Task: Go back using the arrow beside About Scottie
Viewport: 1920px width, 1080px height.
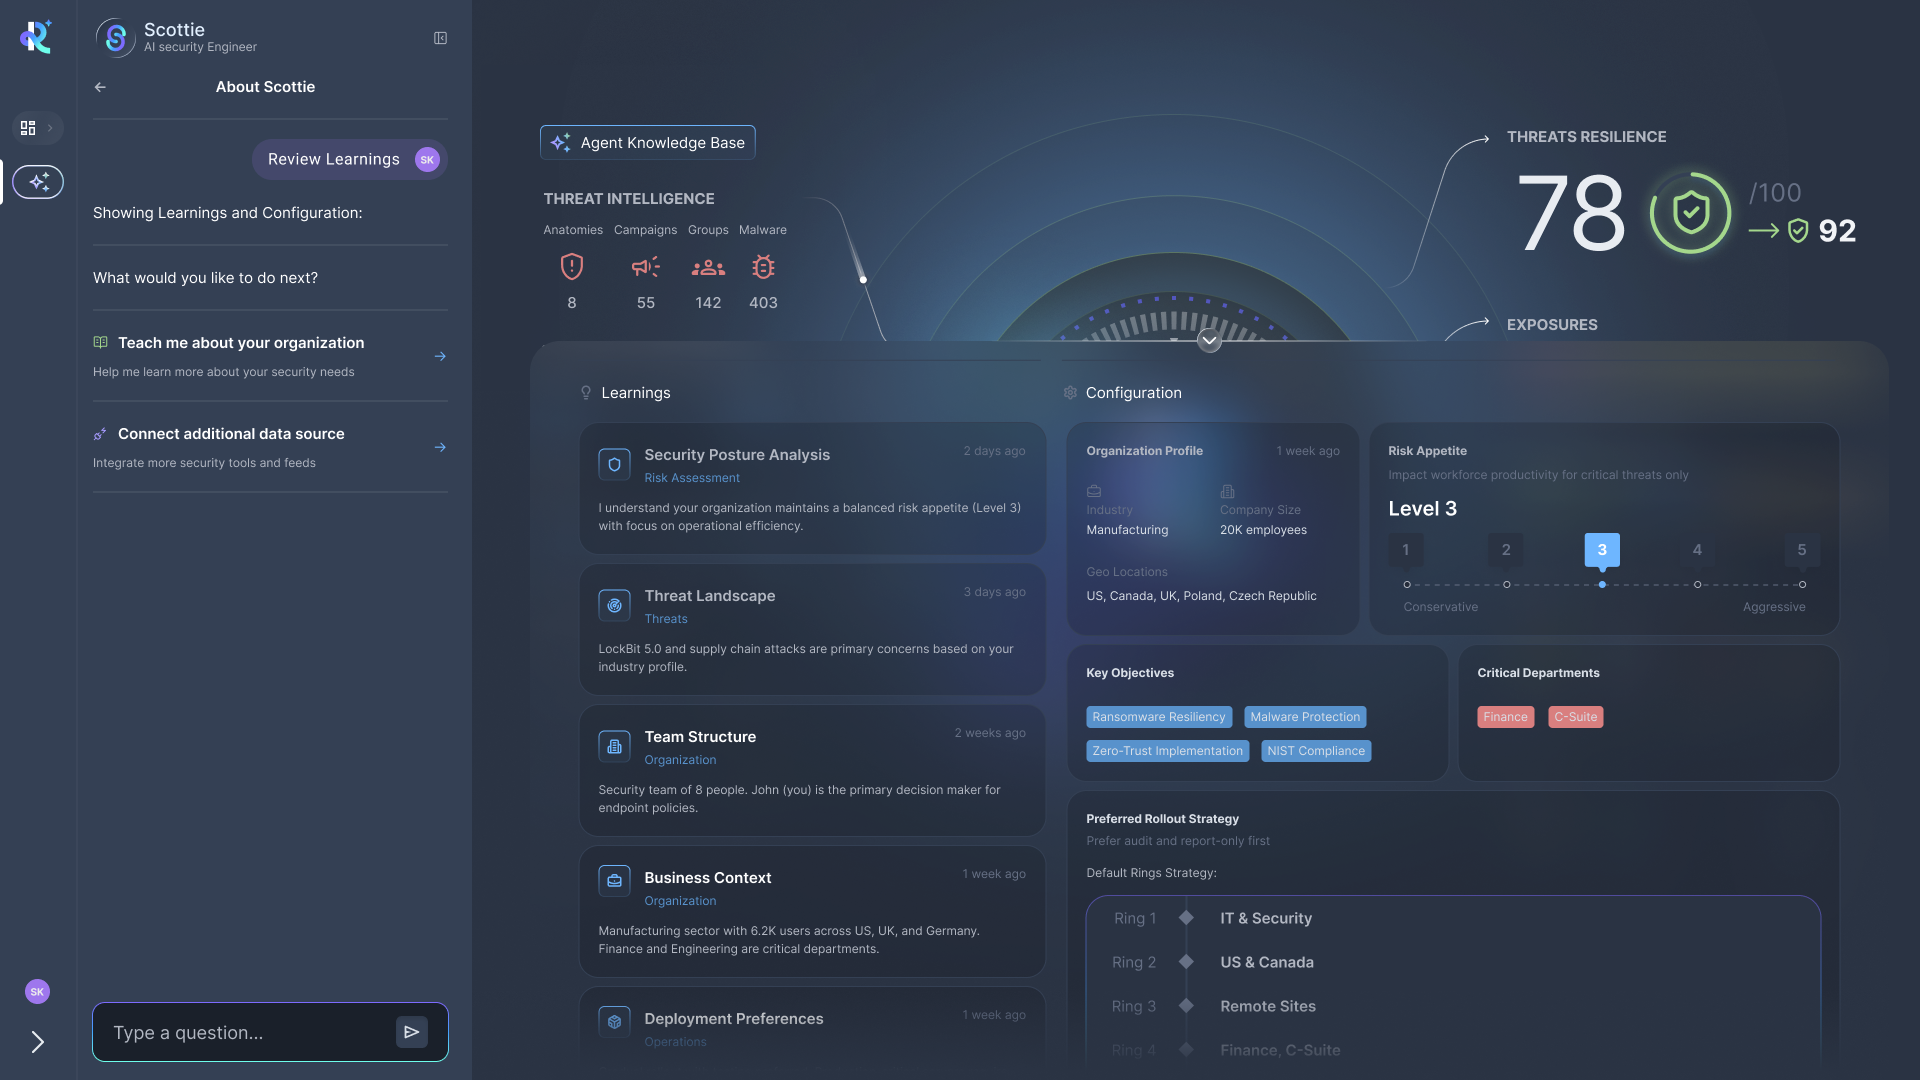Action: click(x=100, y=87)
